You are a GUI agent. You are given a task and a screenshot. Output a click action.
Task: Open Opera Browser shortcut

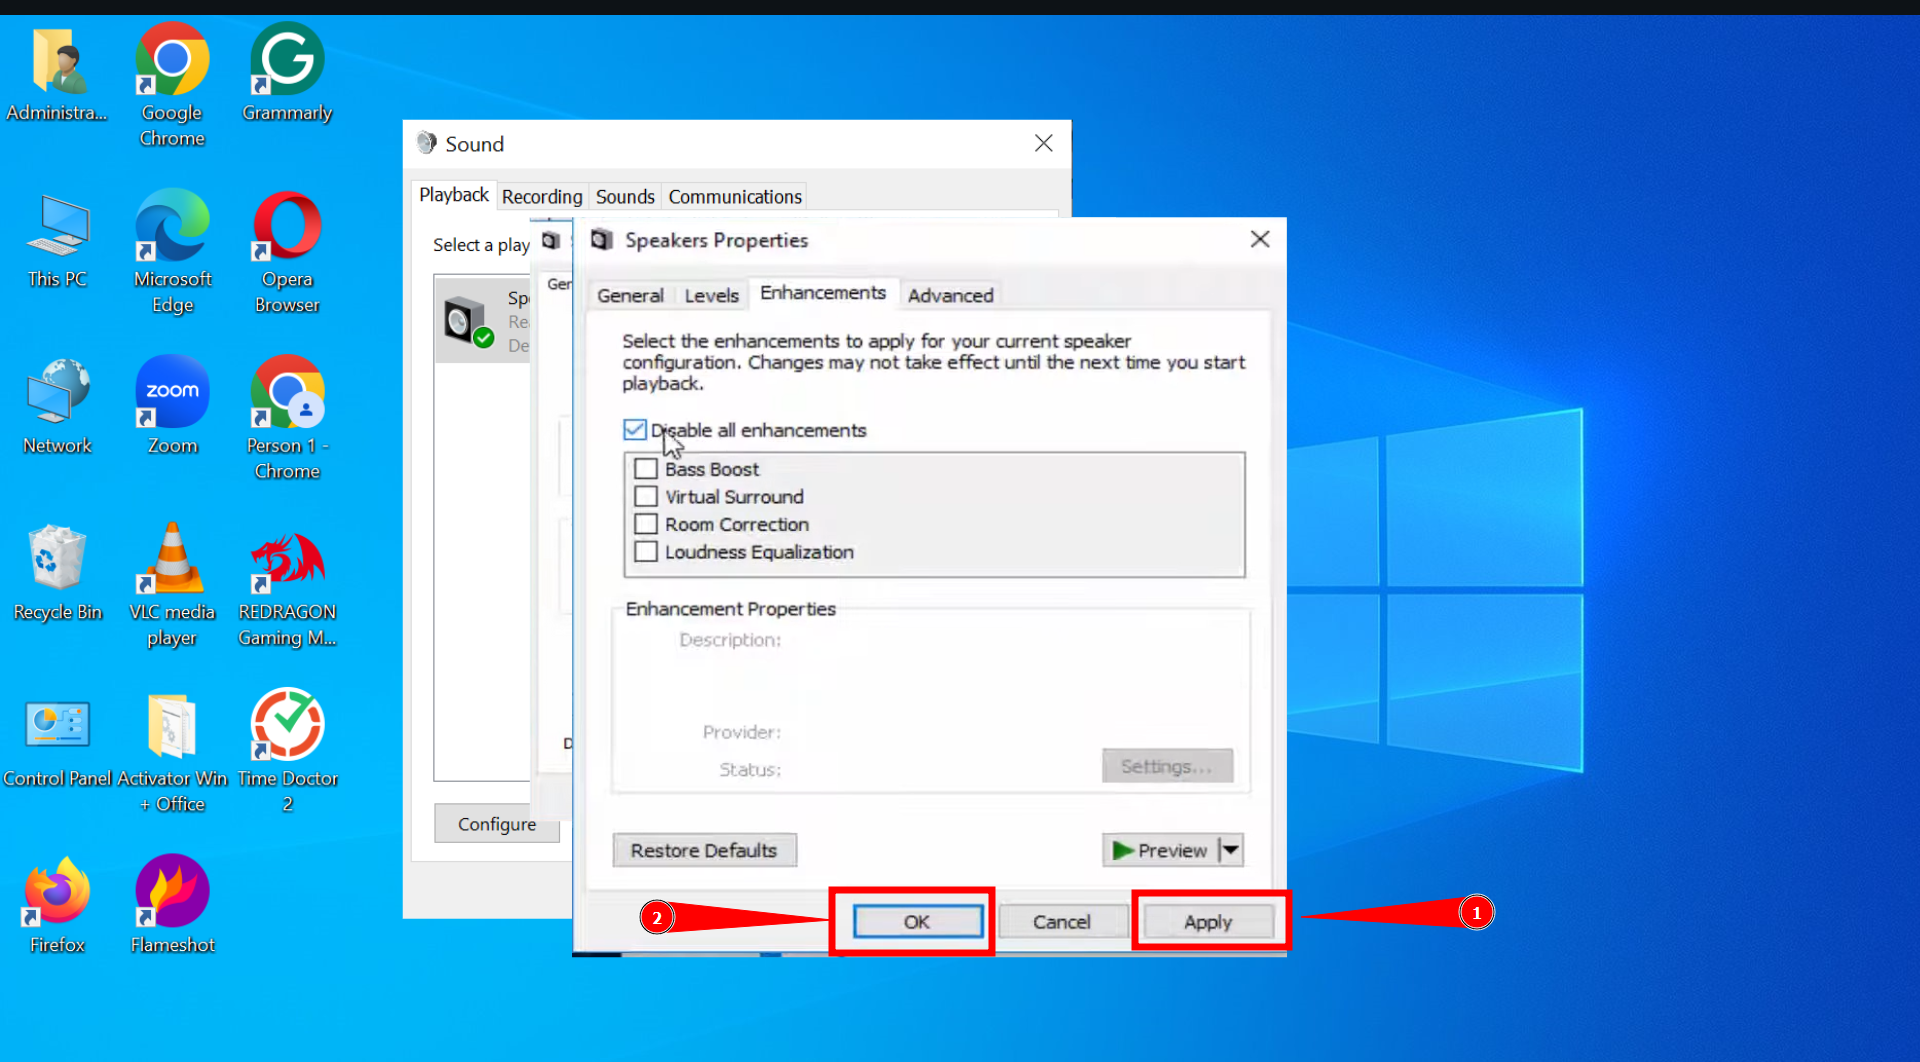(x=287, y=252)
